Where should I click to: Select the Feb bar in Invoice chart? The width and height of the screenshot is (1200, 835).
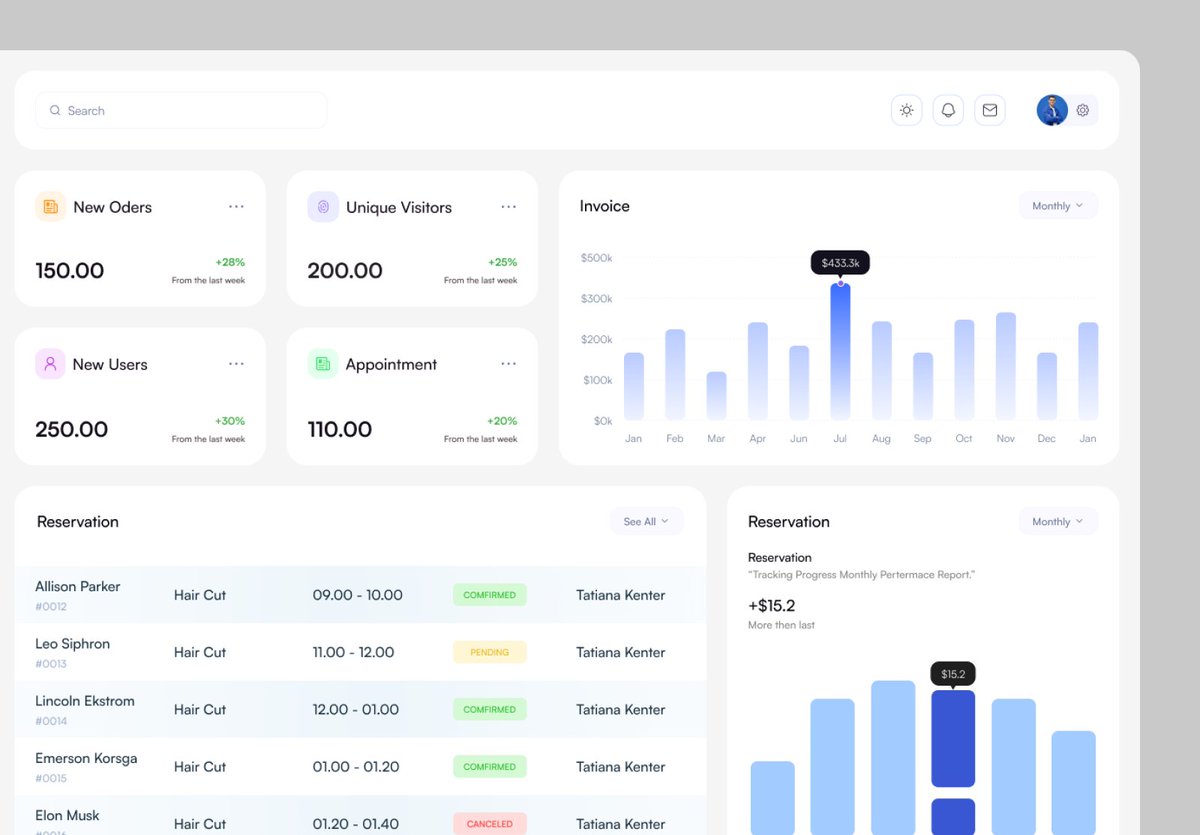tap(675, 374)
